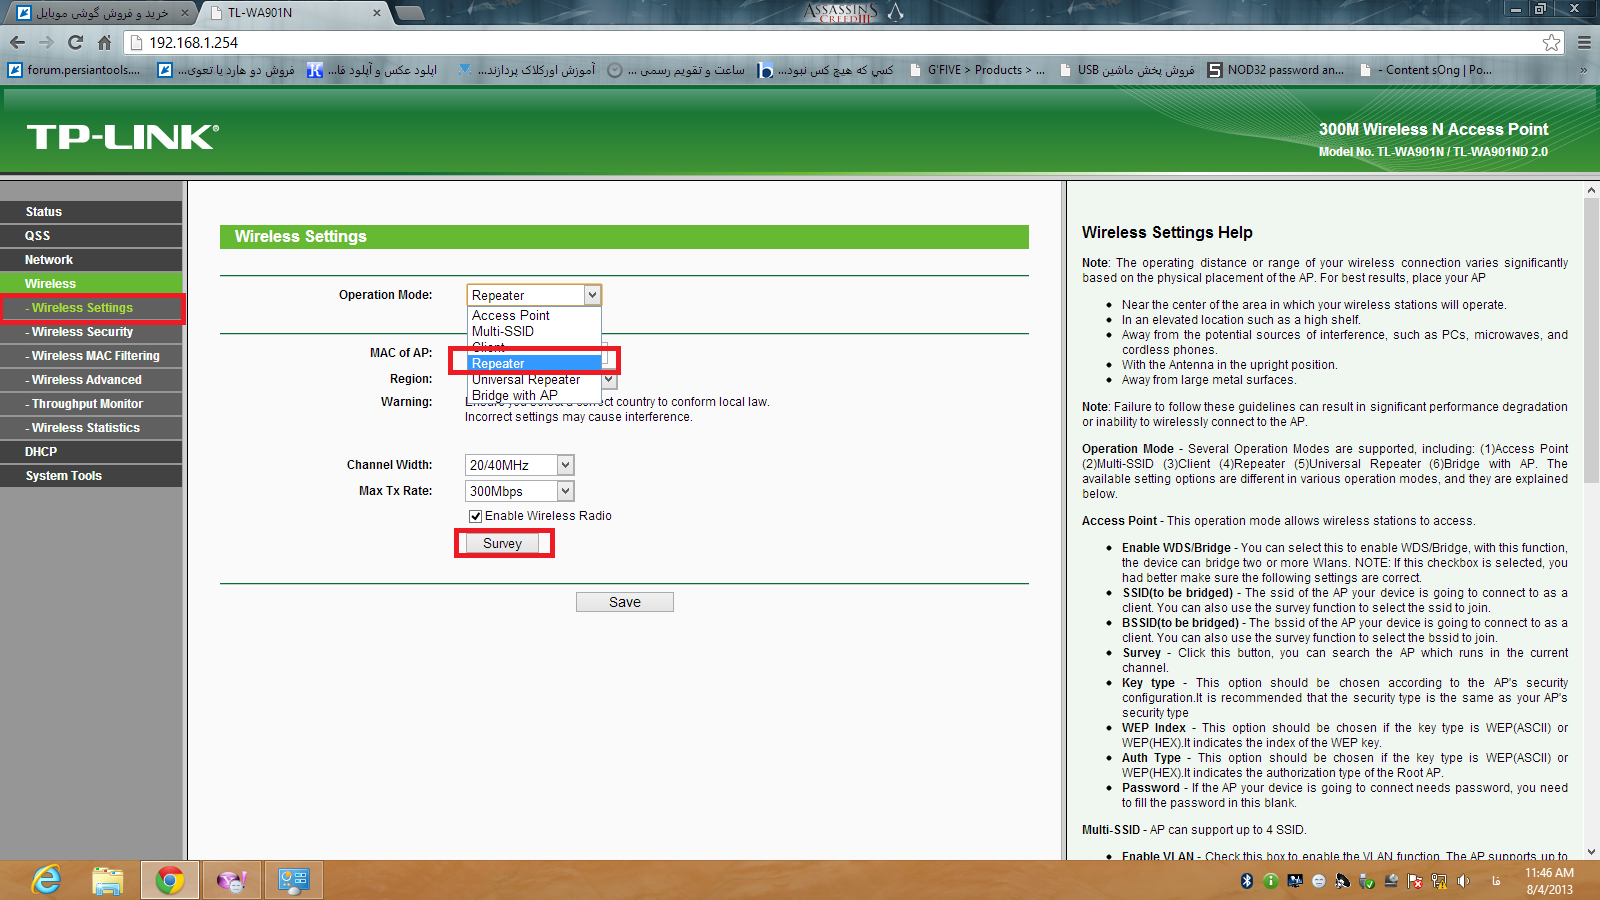The width and height of the screenshot is (1600, 900).
Task: Click the gray face tray icon
Action: [1319, 881]
